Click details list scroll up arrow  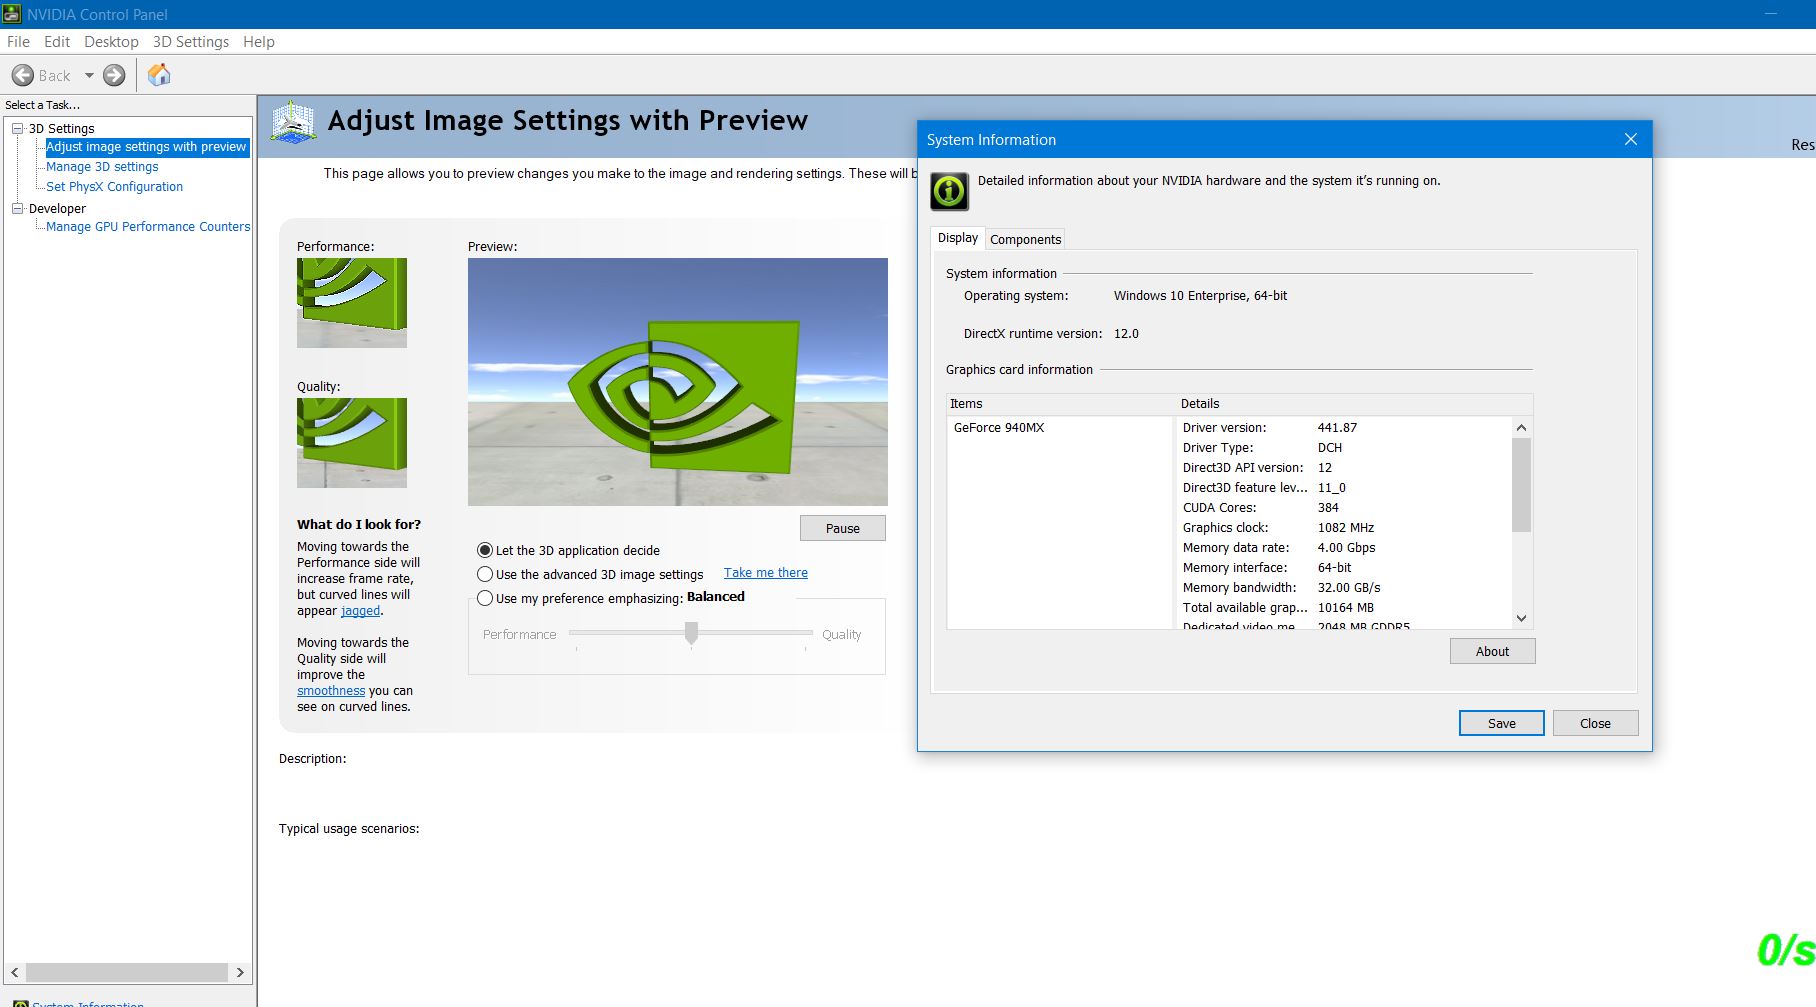(1521, 427)
